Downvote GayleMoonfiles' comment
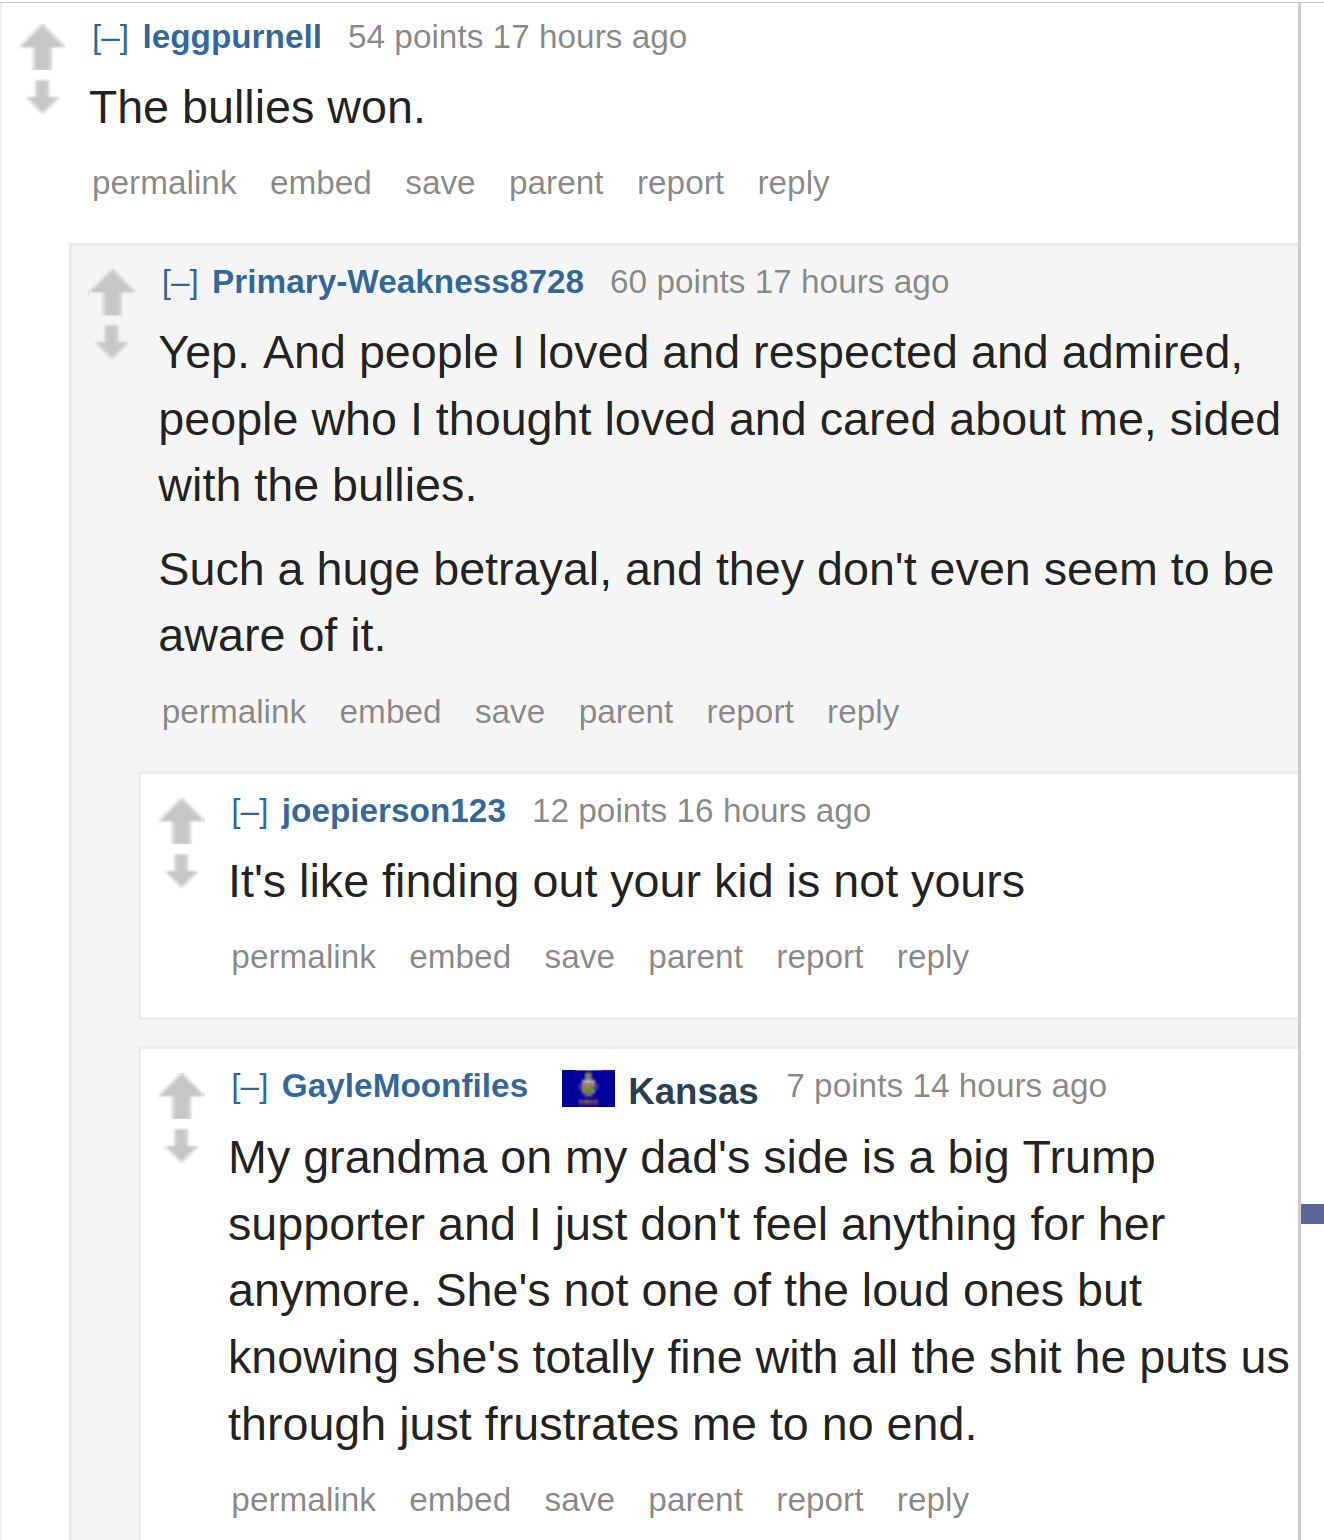 click(182, 1146)
